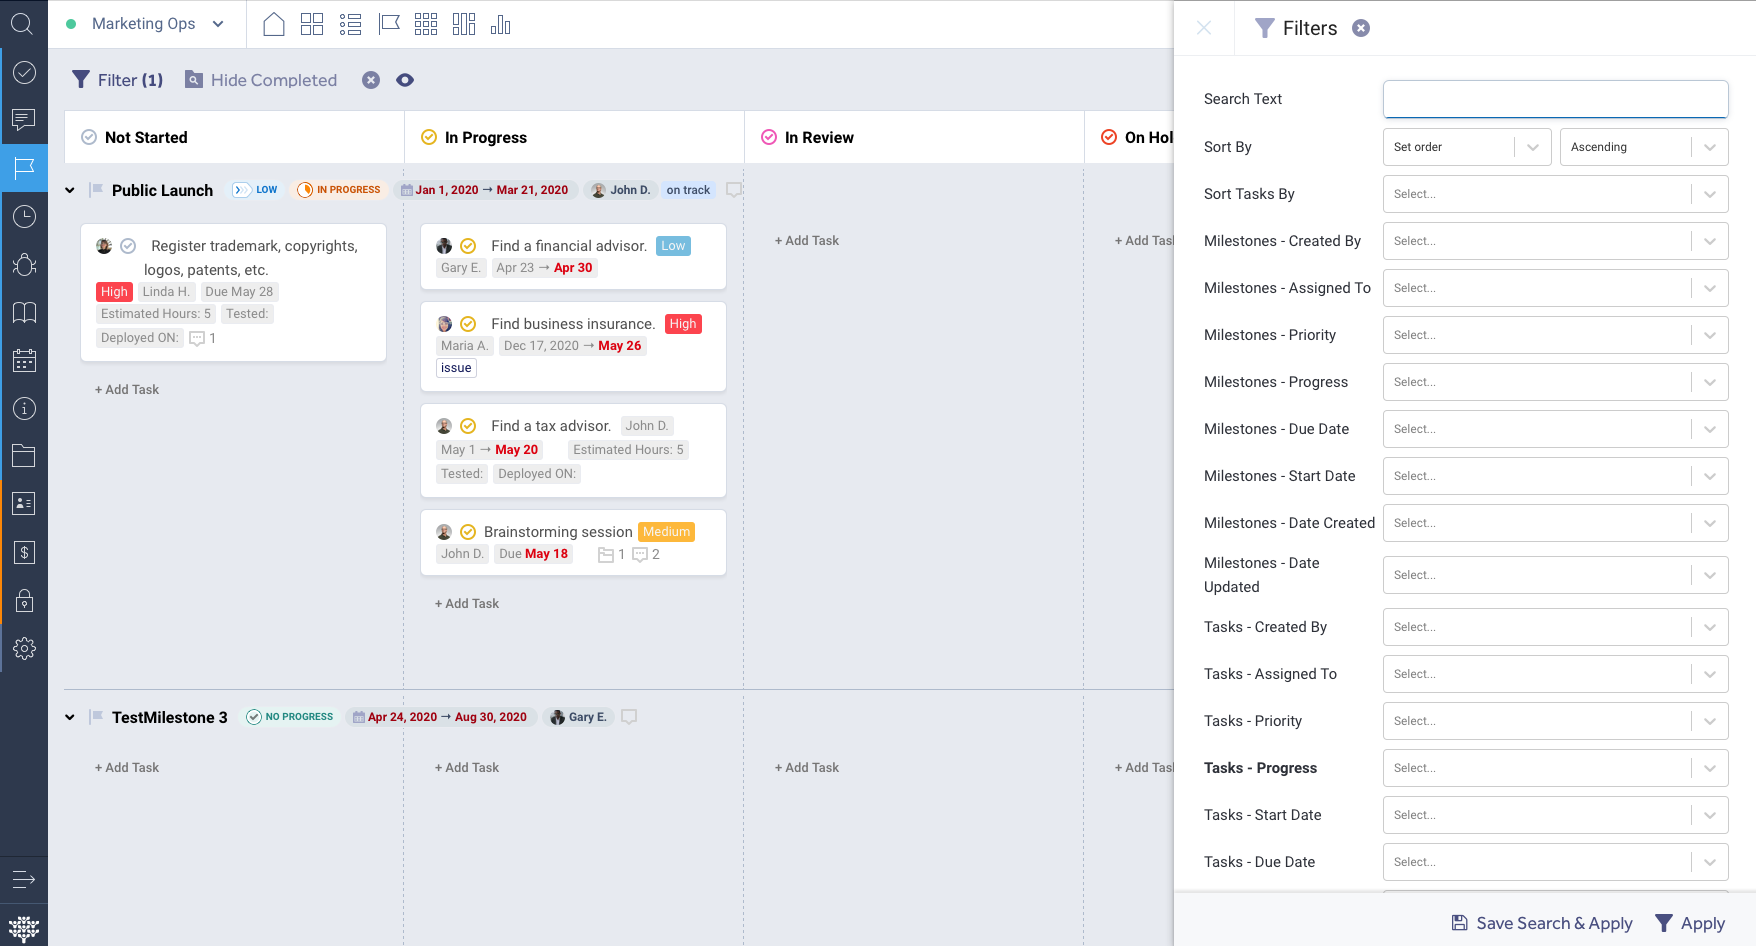
Task: Mark 'Register trademark' task as complete
Action: coord(128,246)
